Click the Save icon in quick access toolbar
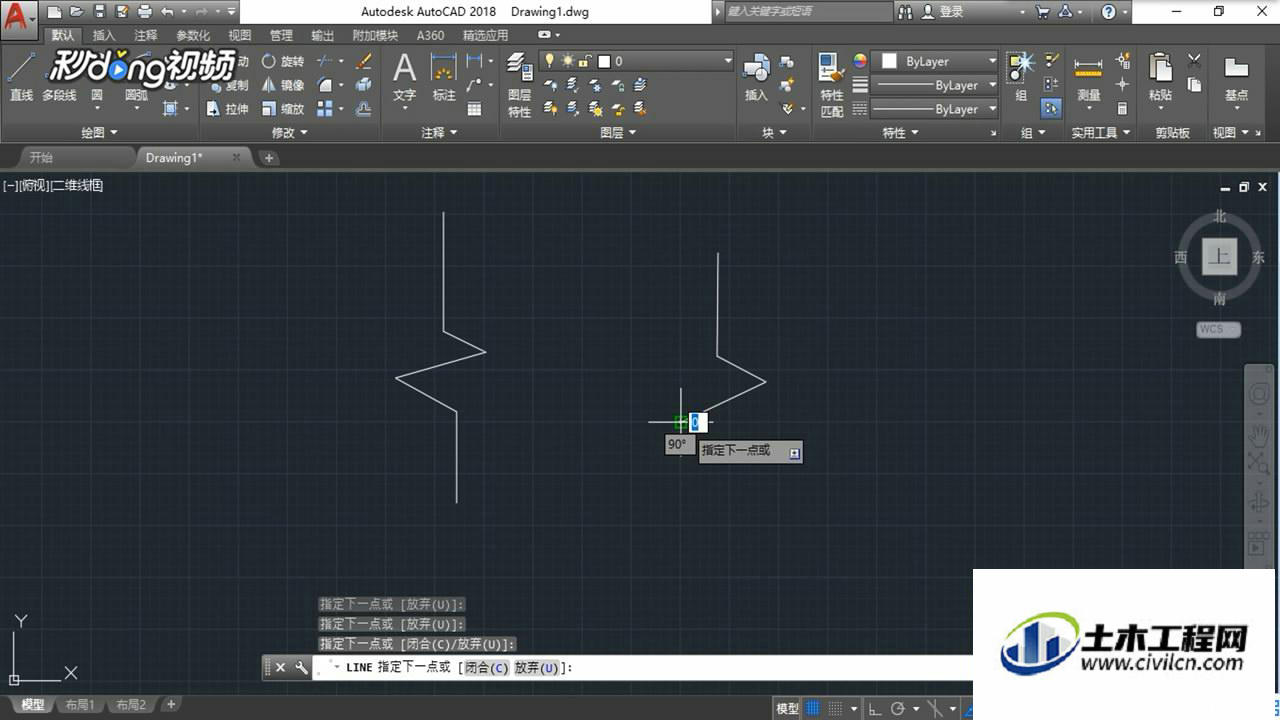The height and width of the screenshot is (720, 1280). [99, 12]
